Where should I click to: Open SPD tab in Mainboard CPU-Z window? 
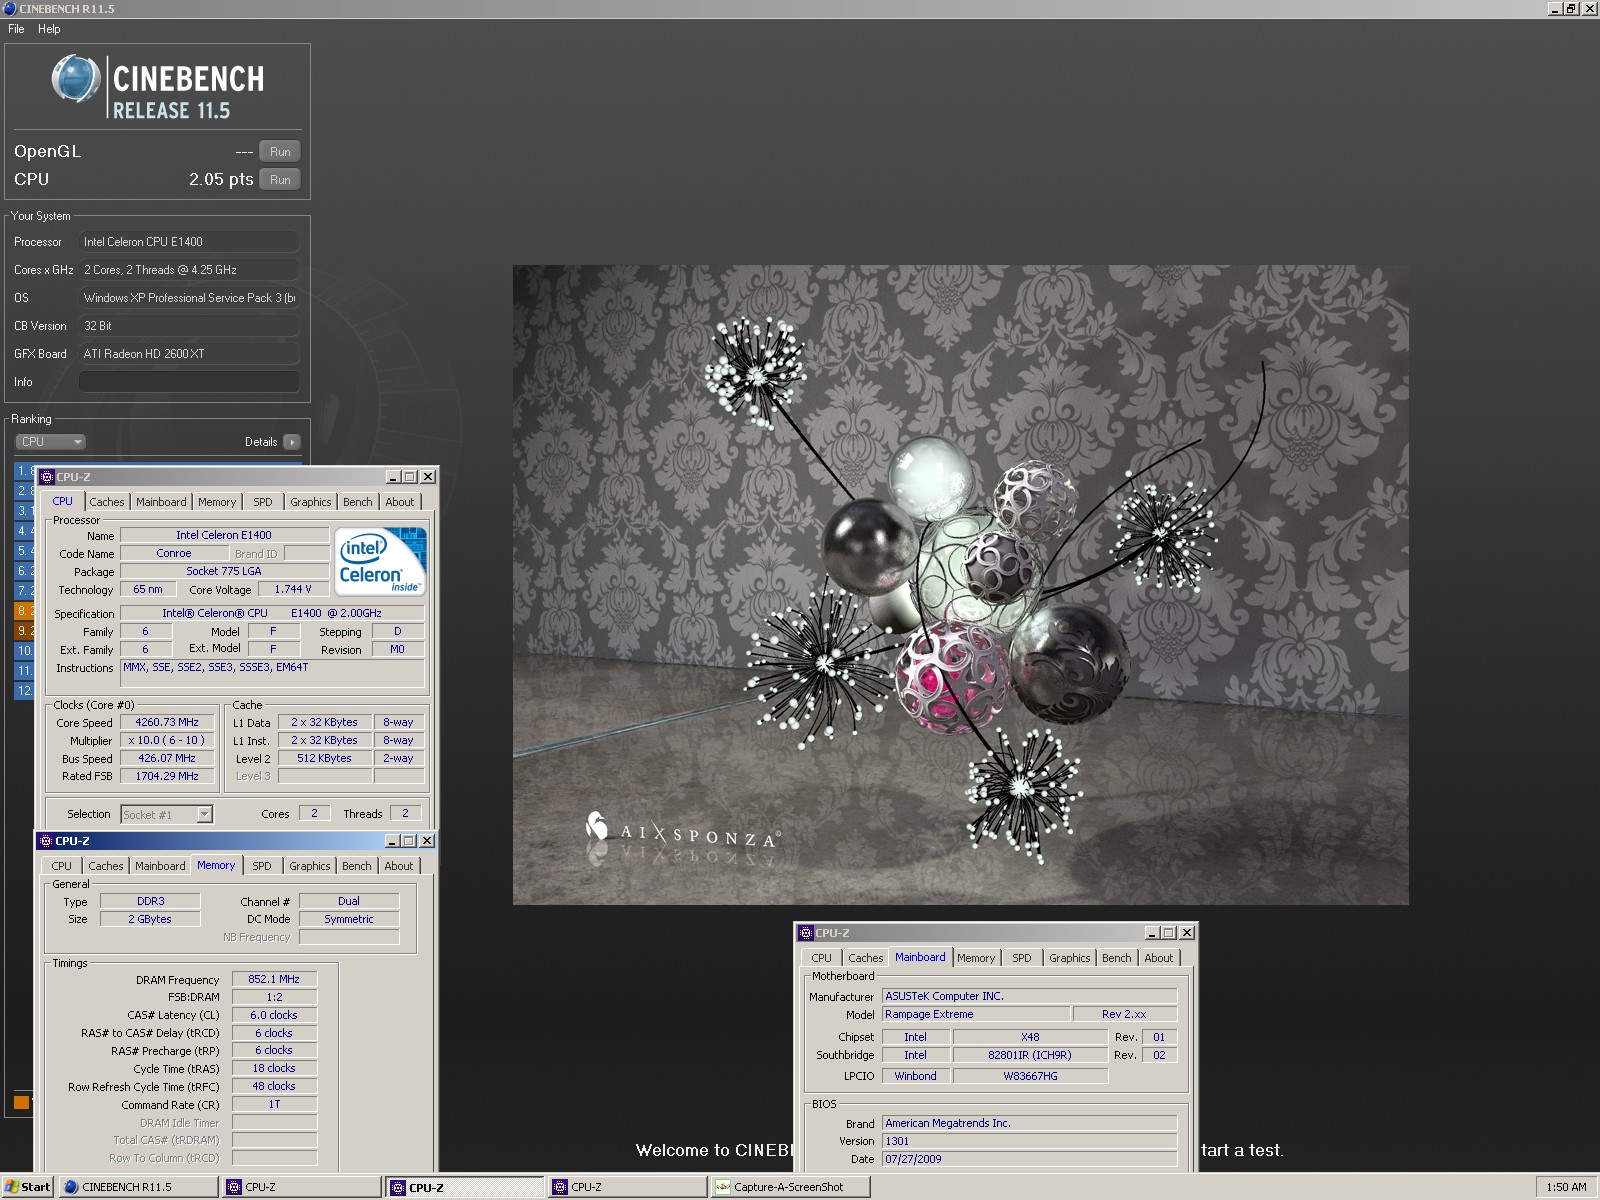point(1022,958)
